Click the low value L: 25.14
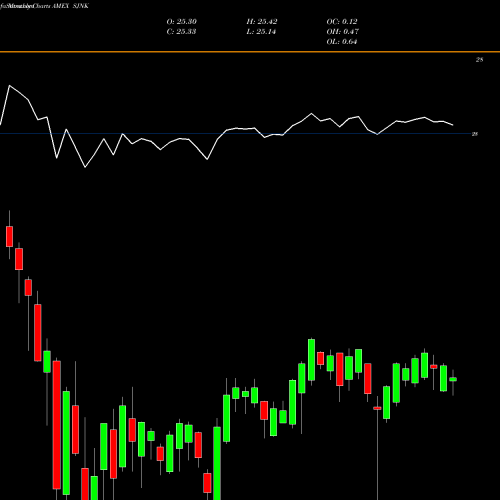 click(261, 32)
